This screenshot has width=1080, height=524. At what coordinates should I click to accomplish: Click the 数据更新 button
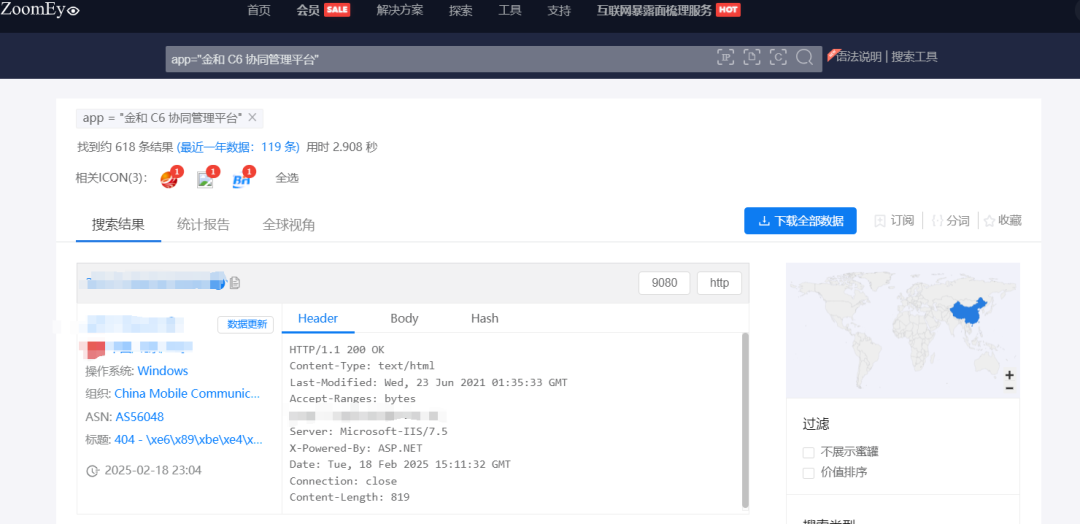click(246, 325)
